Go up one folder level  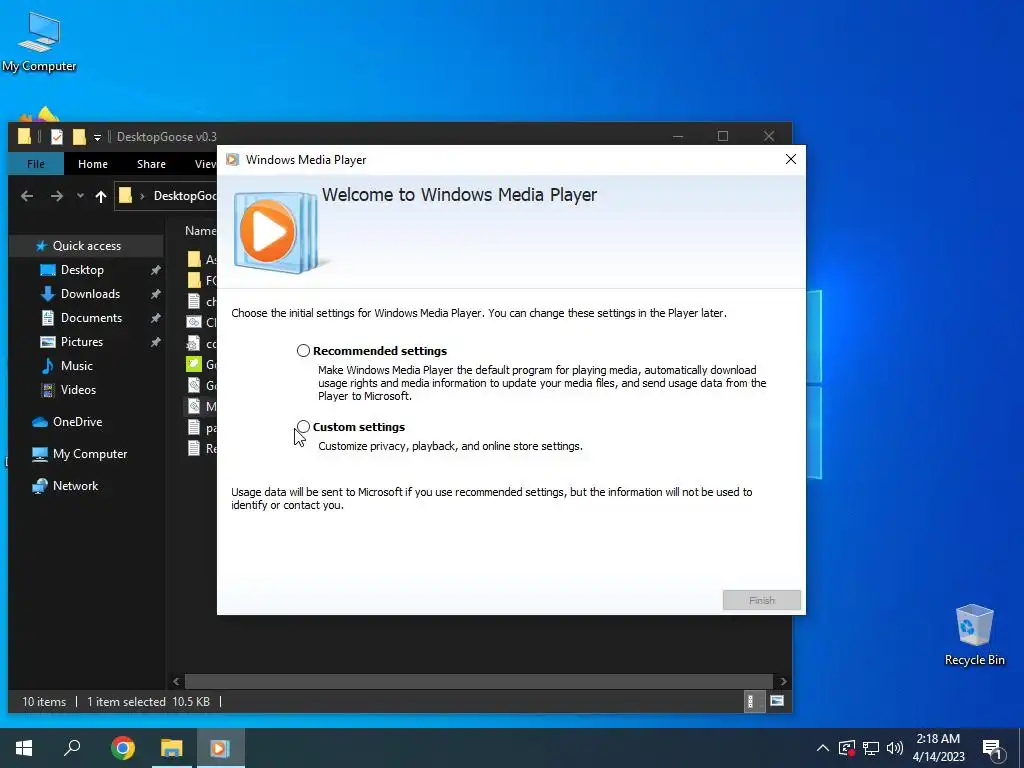pyautogui.click(x=101, y=196)
